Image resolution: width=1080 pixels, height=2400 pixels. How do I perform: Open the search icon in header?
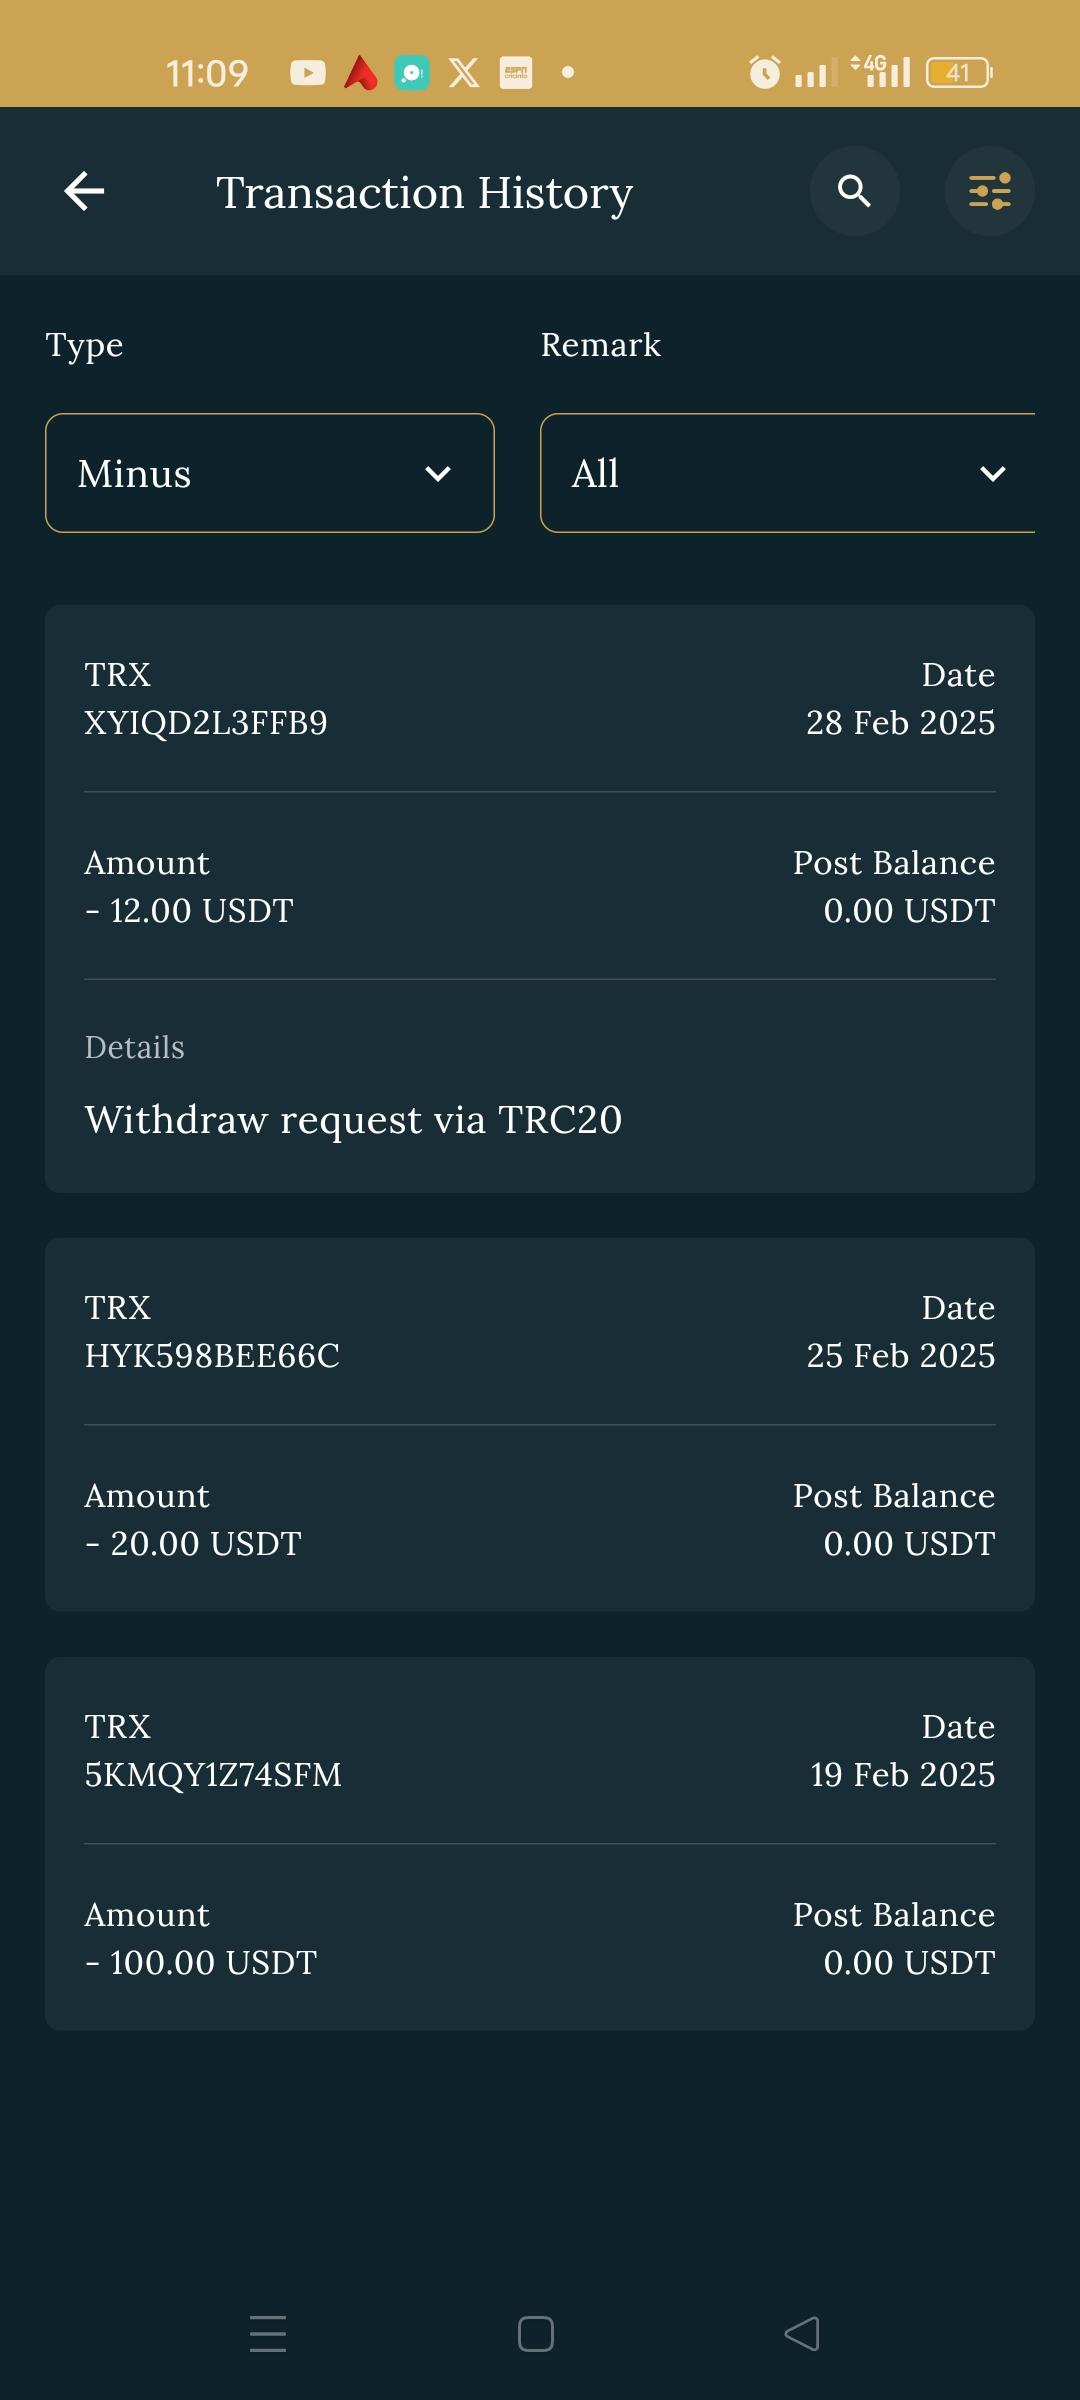tap(854, 191)
